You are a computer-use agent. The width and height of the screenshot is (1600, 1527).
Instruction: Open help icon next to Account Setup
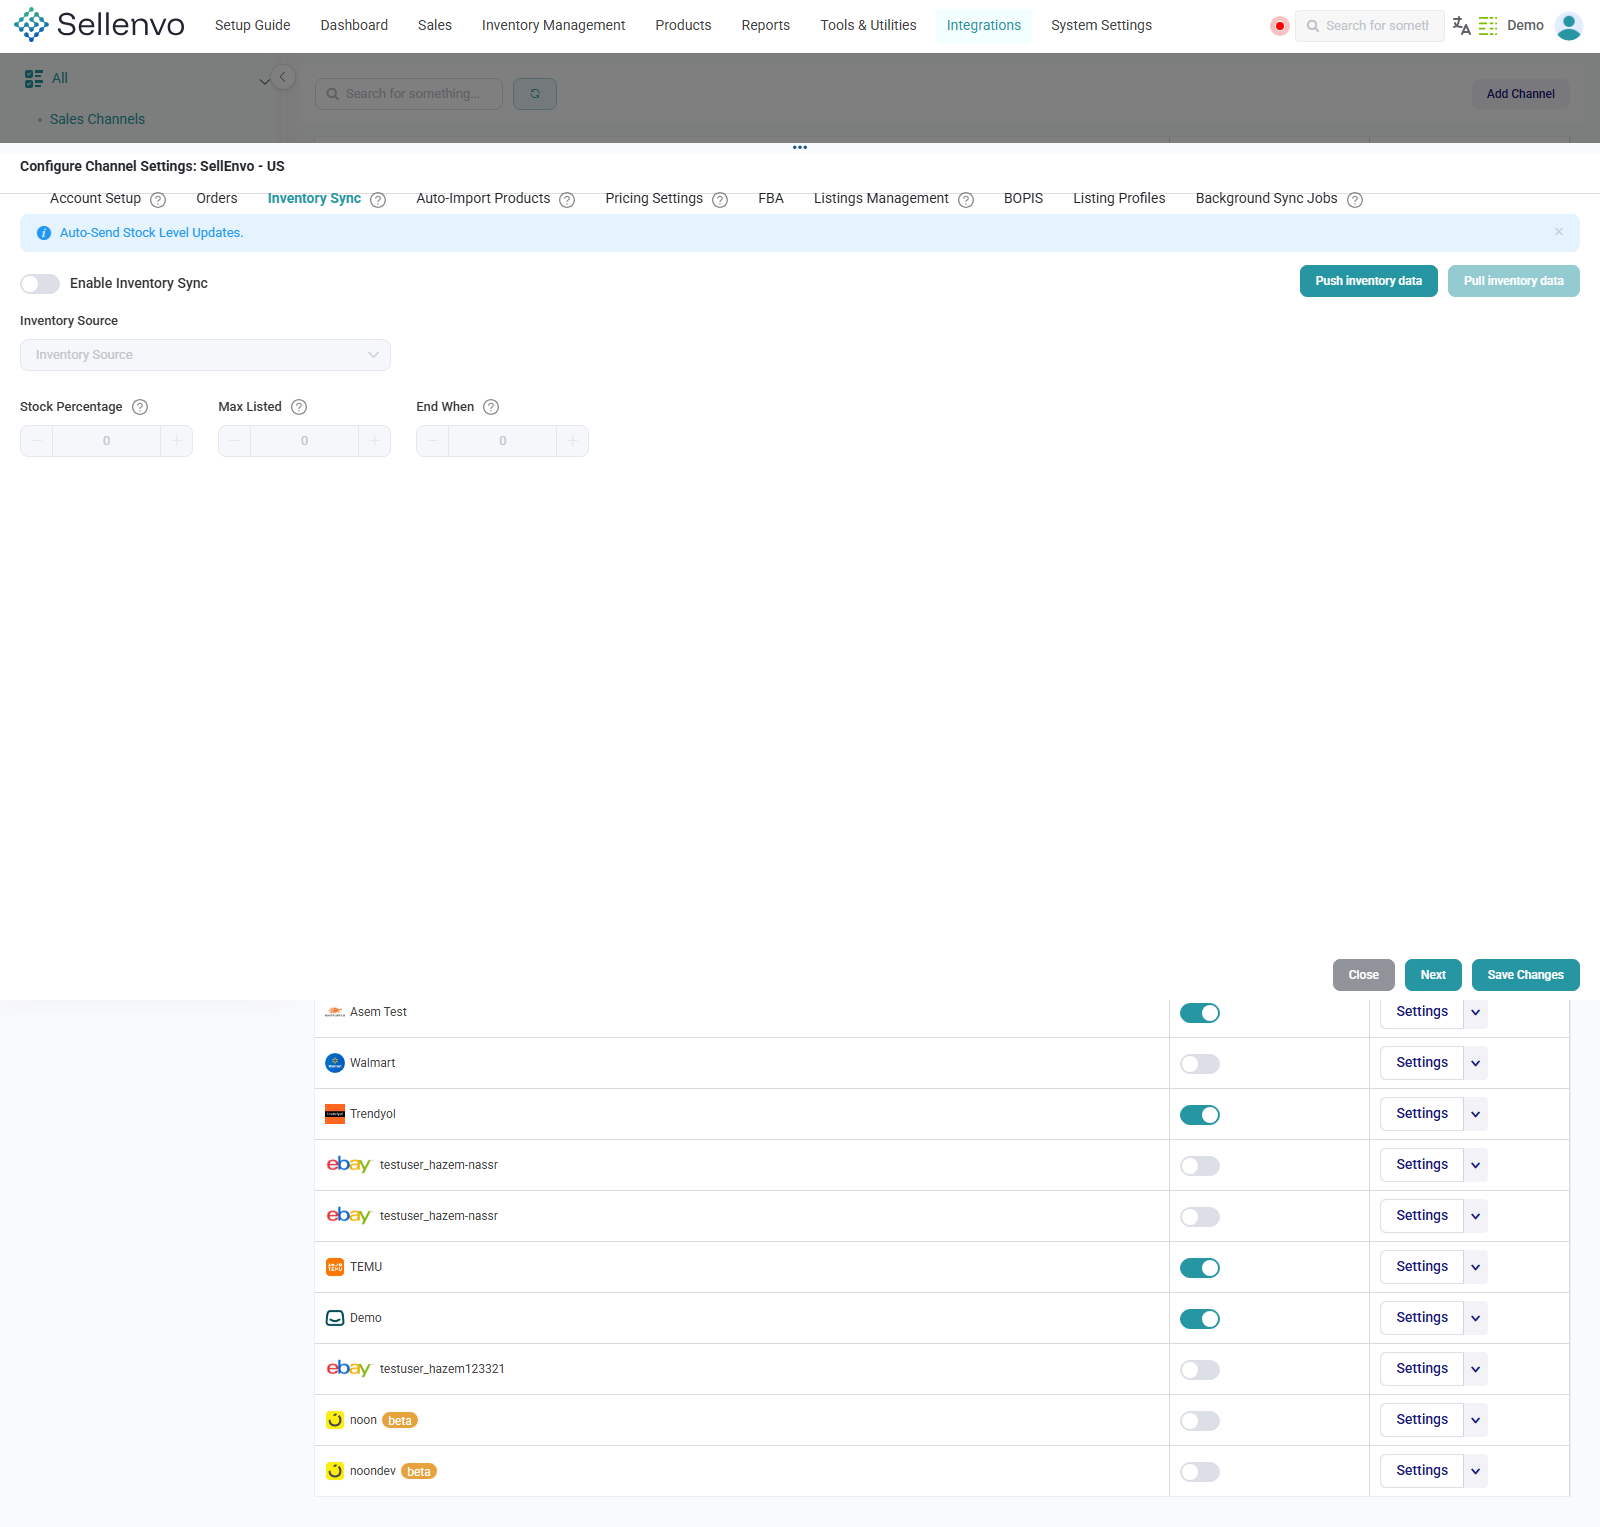(x=158, y=200)
